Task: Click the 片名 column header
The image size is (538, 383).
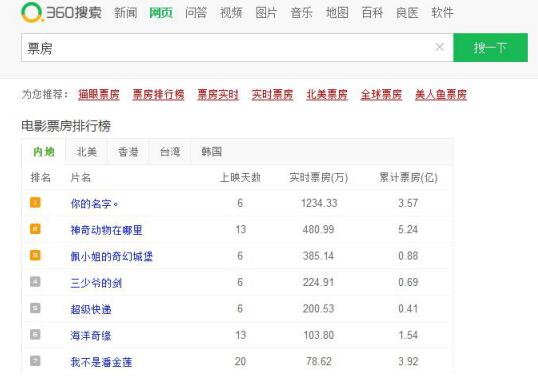Action: tap(80, 177)
